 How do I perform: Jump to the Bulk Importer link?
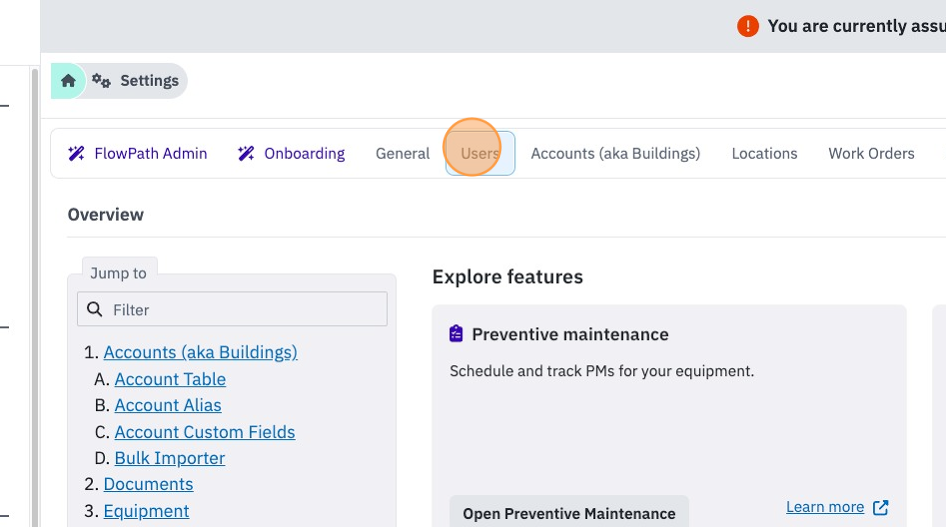(170, 458)
